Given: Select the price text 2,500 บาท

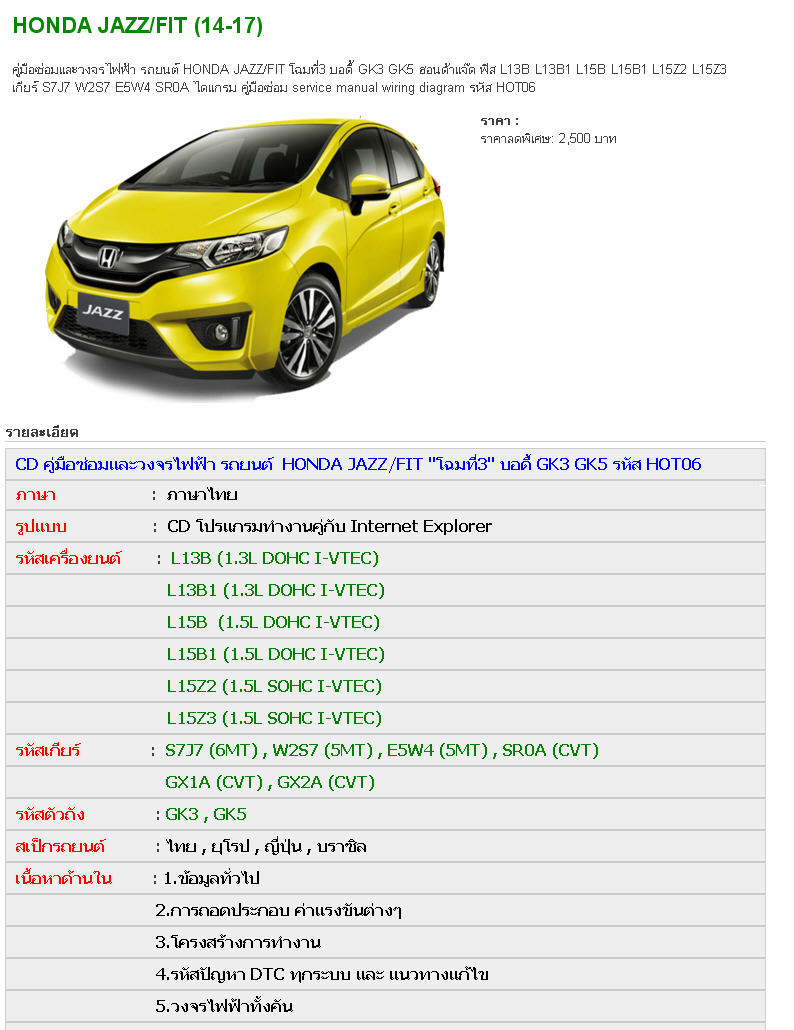Looking at the screenshot, I should point(587,139).
